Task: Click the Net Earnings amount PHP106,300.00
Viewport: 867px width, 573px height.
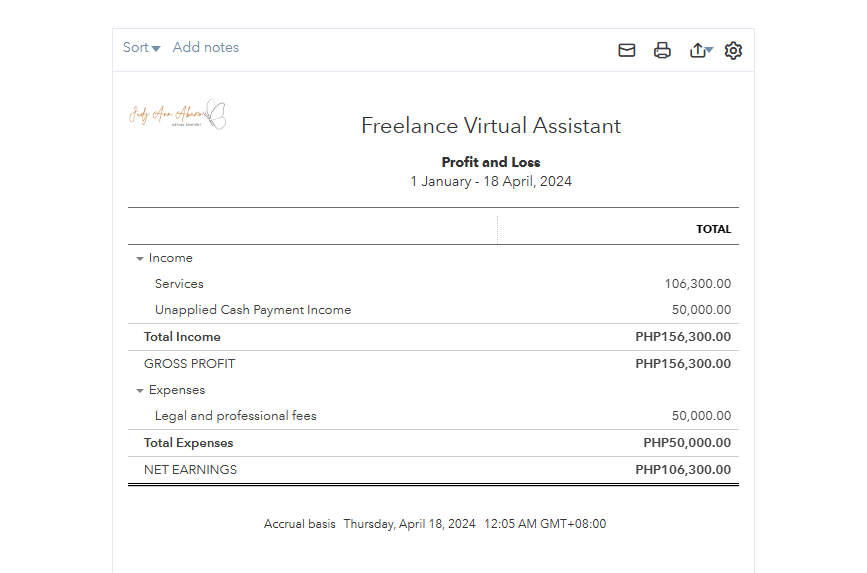Action: (x=683, y=470)
